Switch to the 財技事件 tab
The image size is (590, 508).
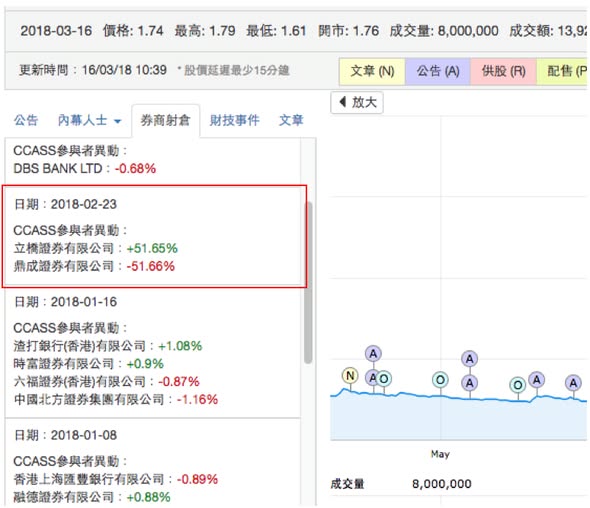(x=234, y=120)
